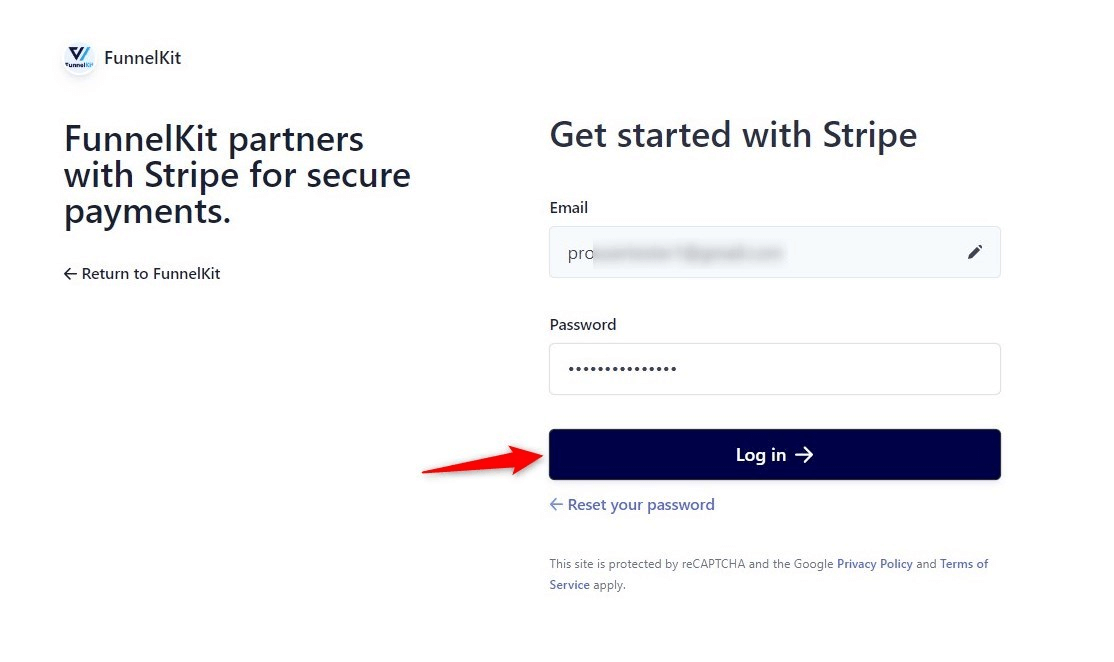Click the FunnelKit logo icon
Viewport: 1114px width, 662px height.
pyautogui.click(x=78, y=59)
